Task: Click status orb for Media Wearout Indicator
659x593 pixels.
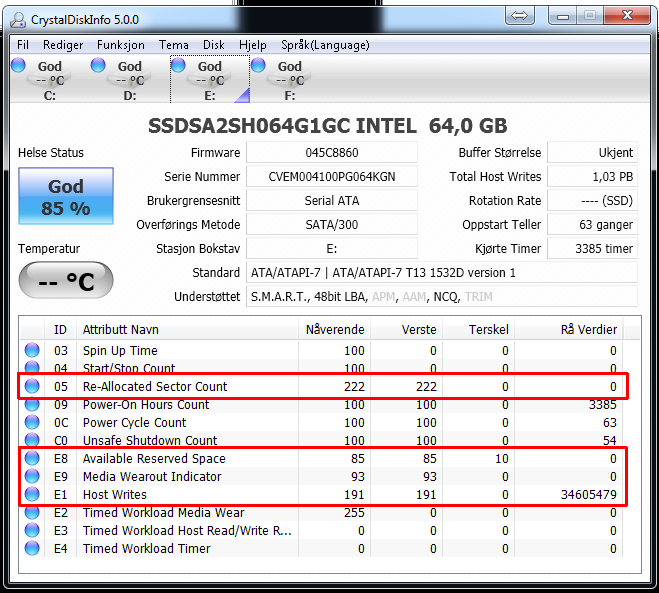Action: (32, 476)
